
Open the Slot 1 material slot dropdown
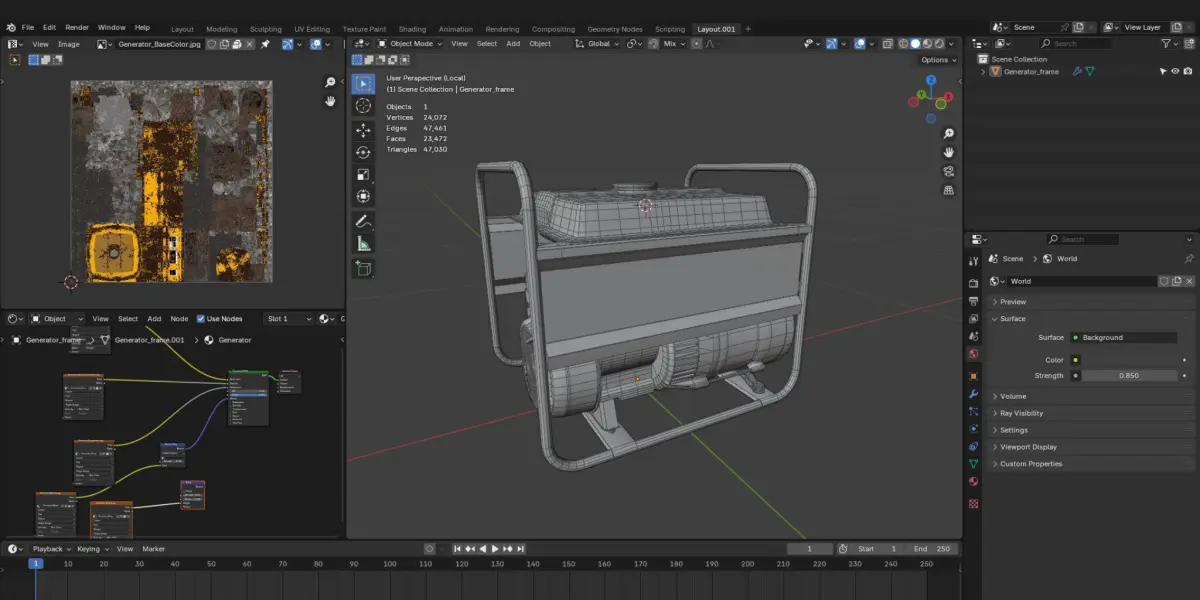(x=289, y=319)
